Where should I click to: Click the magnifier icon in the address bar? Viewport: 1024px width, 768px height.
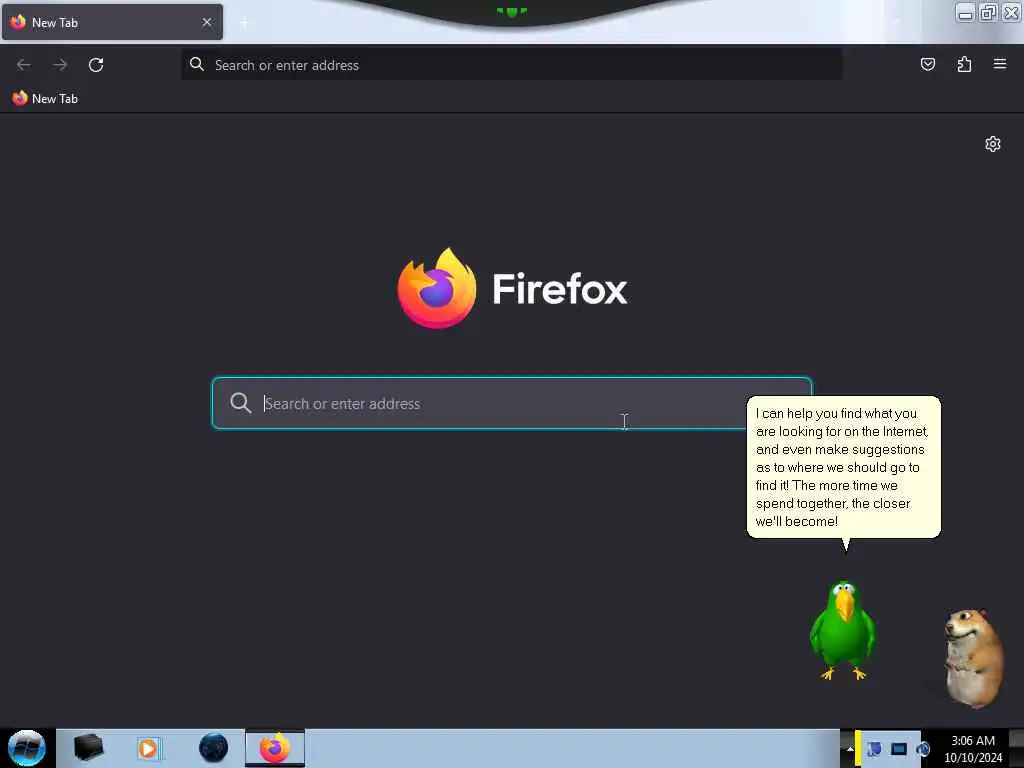(x=197, y=64)
